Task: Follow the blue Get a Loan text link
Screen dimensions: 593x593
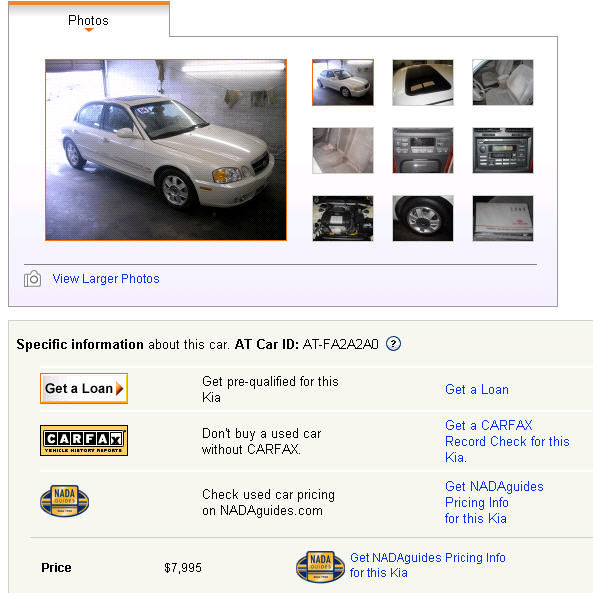Action: (477, 389)
